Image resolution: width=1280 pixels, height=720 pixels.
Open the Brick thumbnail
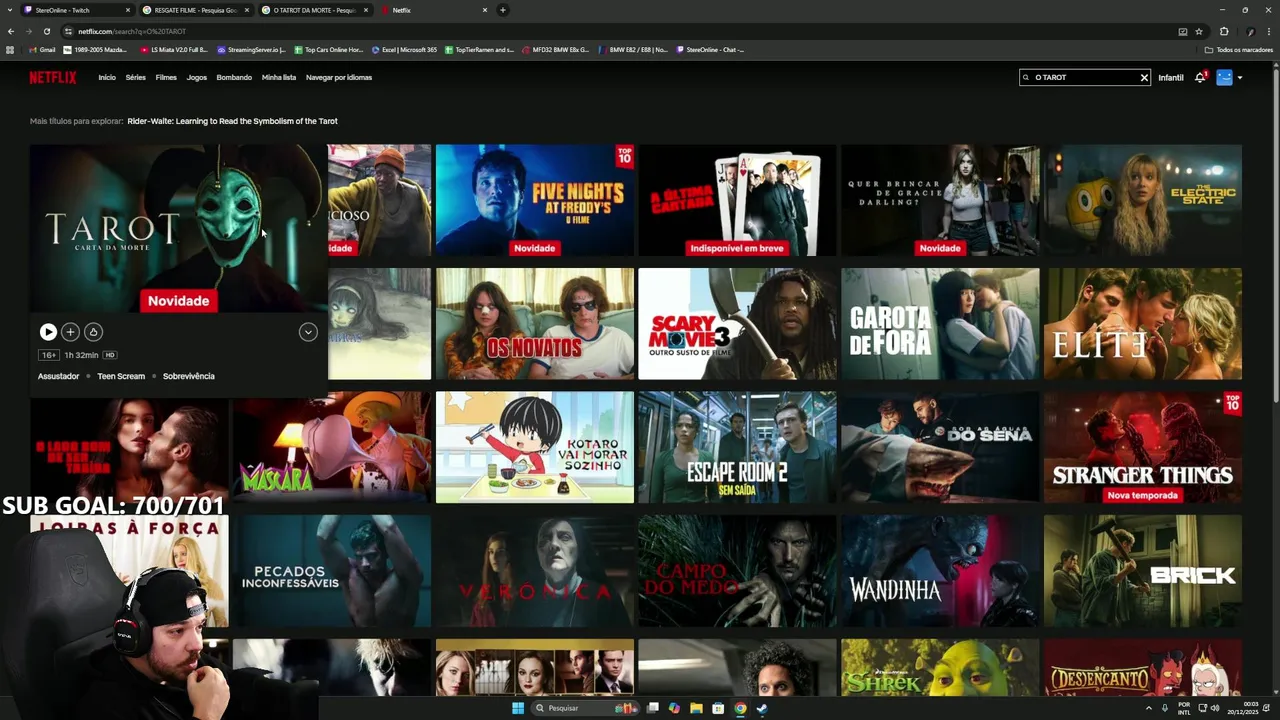click(x=1143, y=571)
